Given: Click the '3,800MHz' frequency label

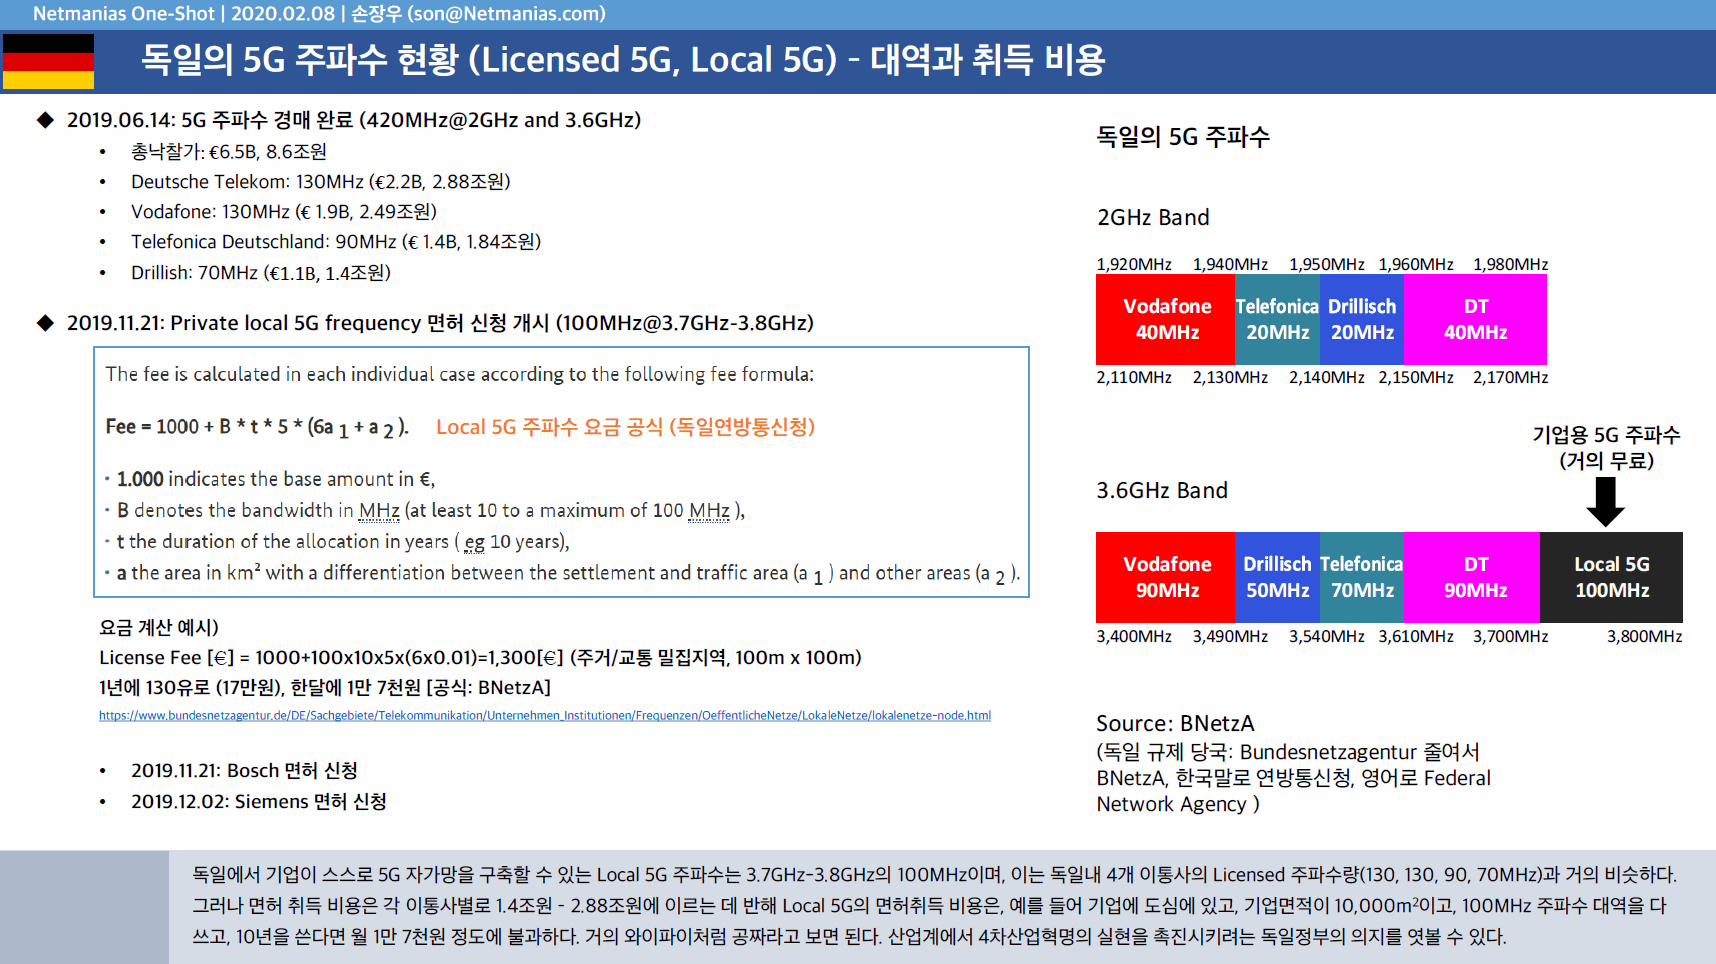Looking at the screenshot, I should click(x=1644, y=637).
